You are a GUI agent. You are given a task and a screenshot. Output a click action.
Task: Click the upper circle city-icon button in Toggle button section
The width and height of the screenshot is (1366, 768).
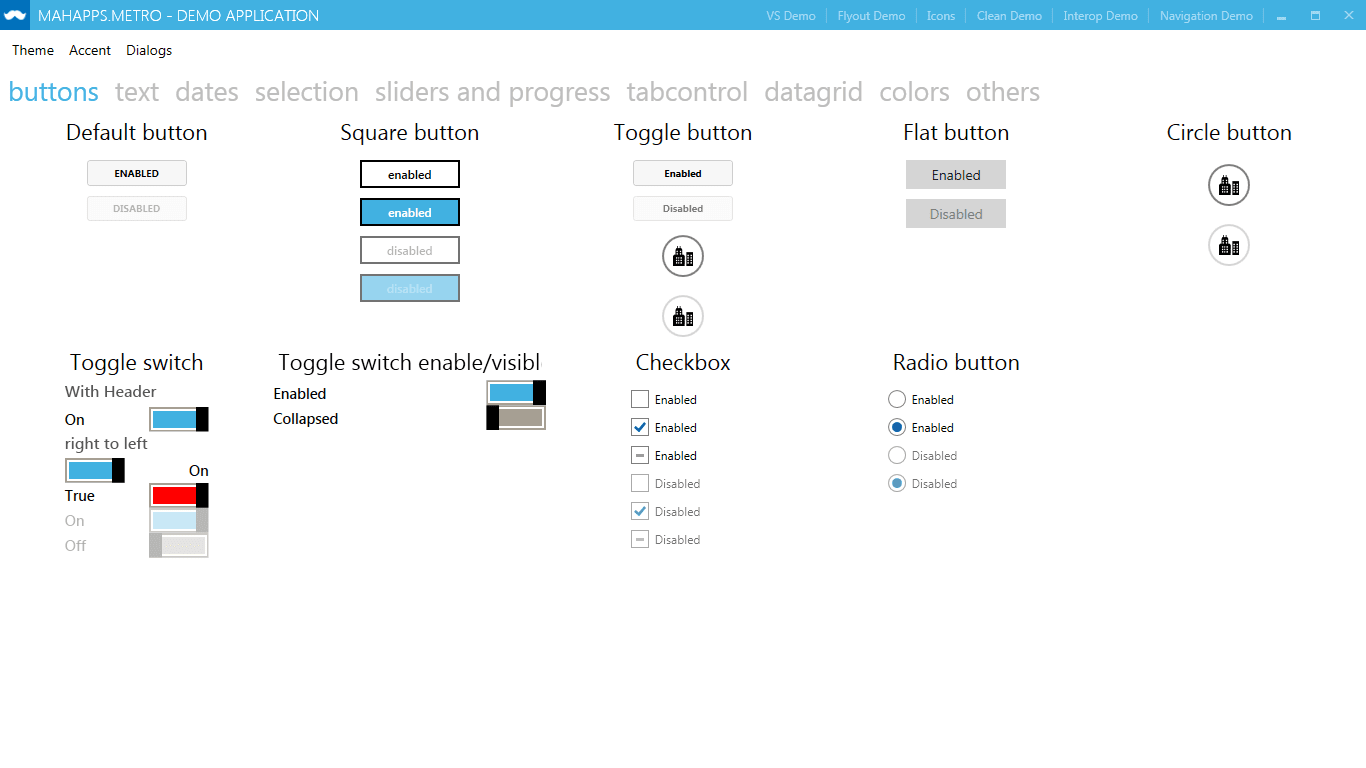pos(682,256)
